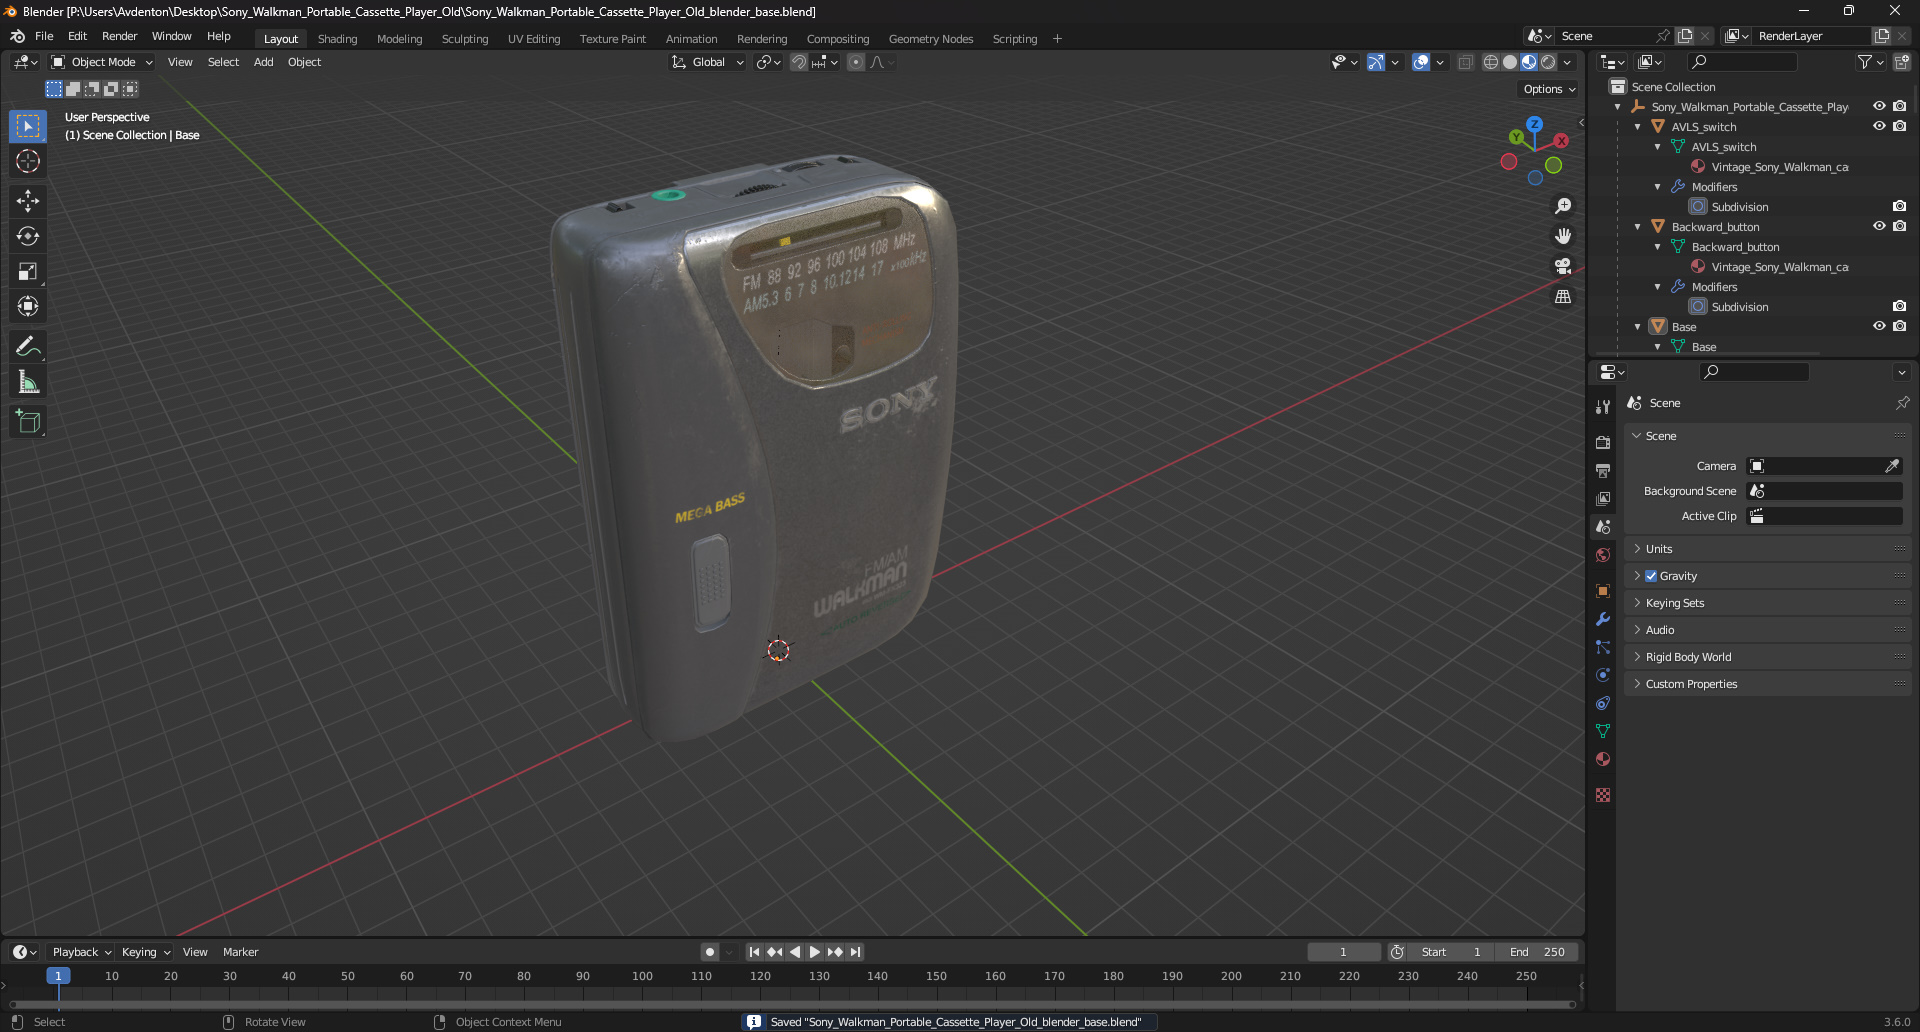Enable wireframe viewport shading
The width and height of the screenshot is (1920, 1032).
point(1491,62)
